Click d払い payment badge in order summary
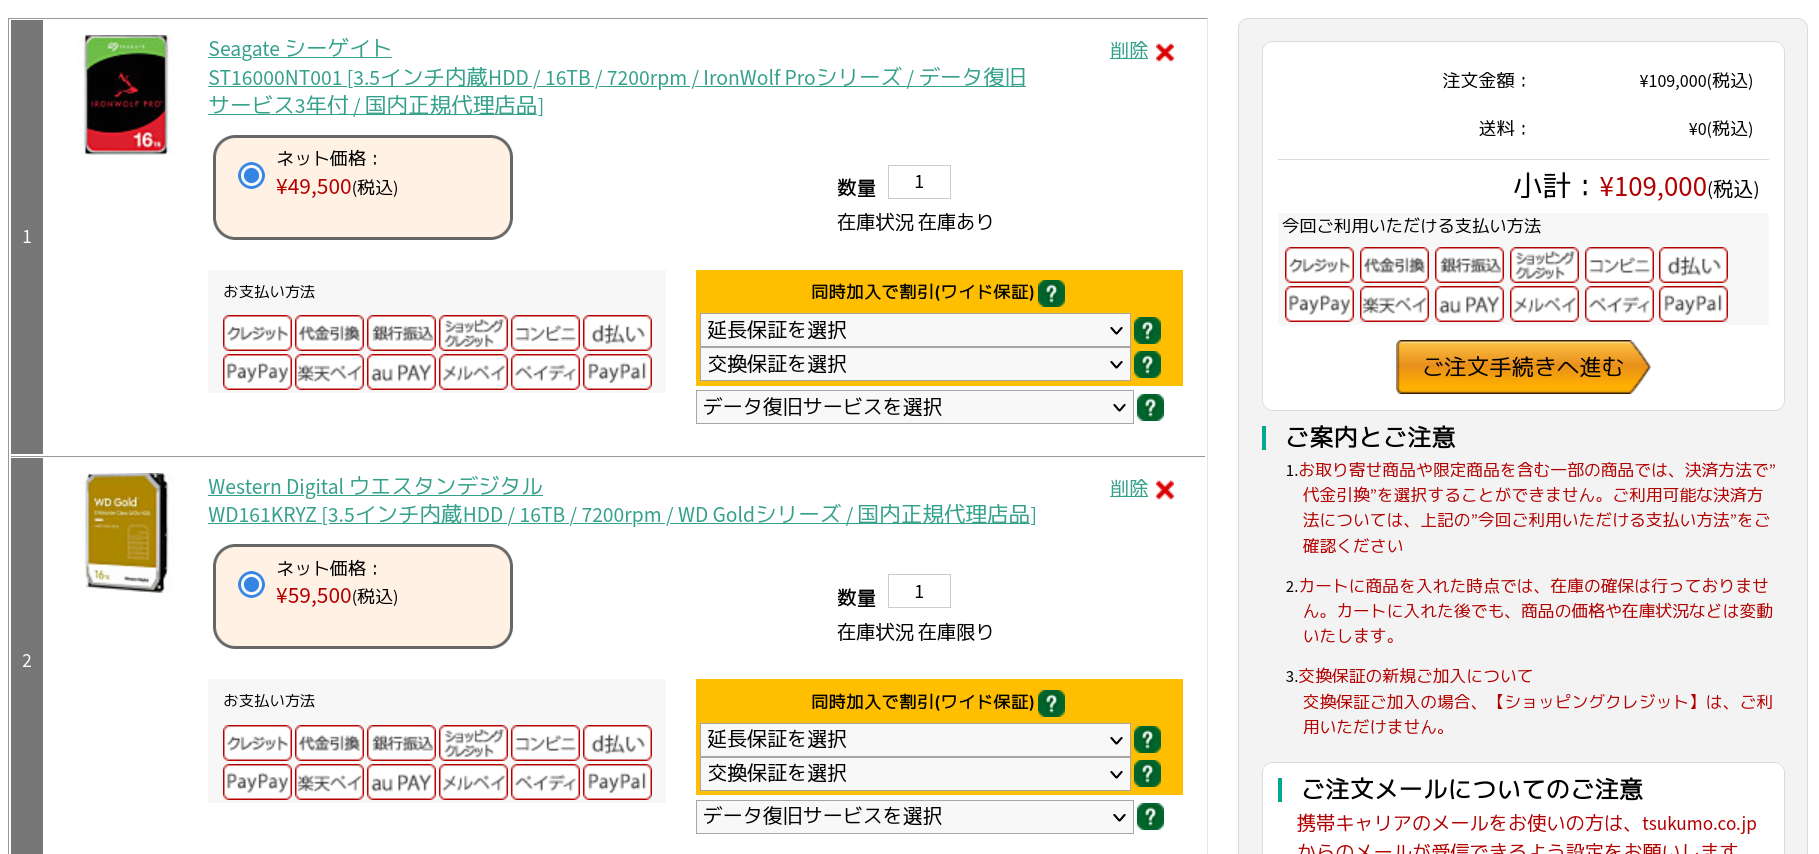This screenshot has height=854, width=1819. click(1693, 265)
